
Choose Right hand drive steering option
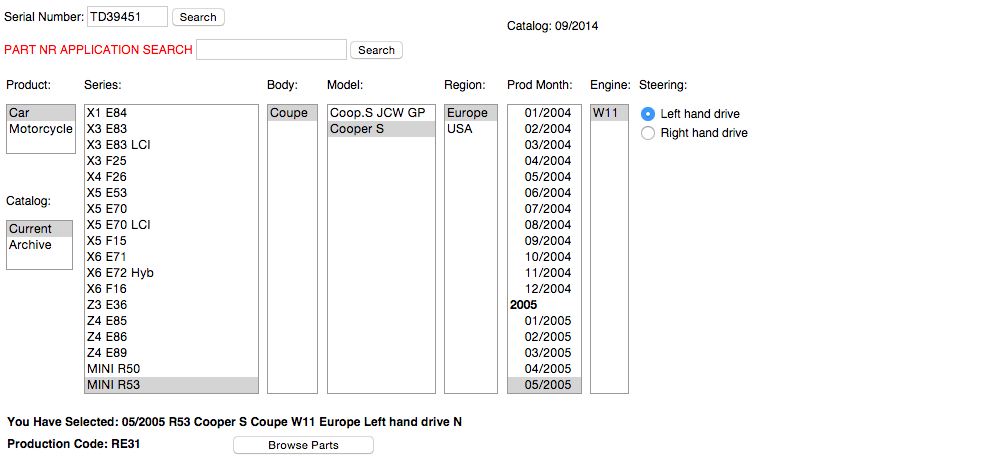tap(648, 133)
